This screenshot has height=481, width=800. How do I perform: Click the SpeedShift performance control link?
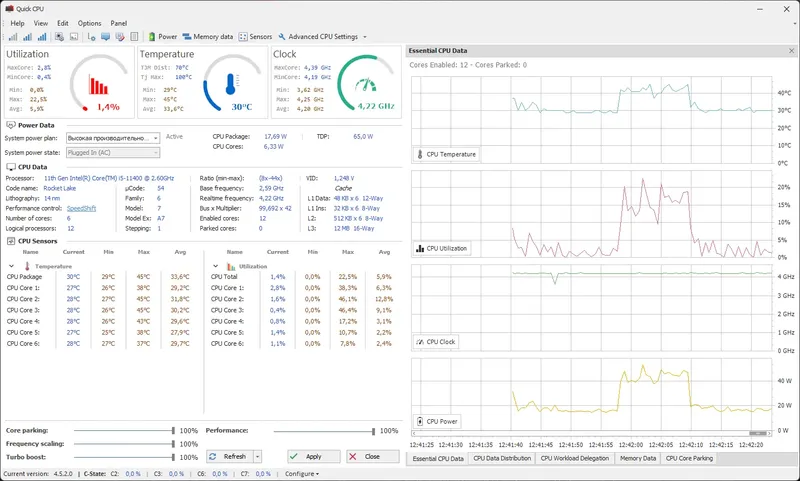(x=81, y=208)
